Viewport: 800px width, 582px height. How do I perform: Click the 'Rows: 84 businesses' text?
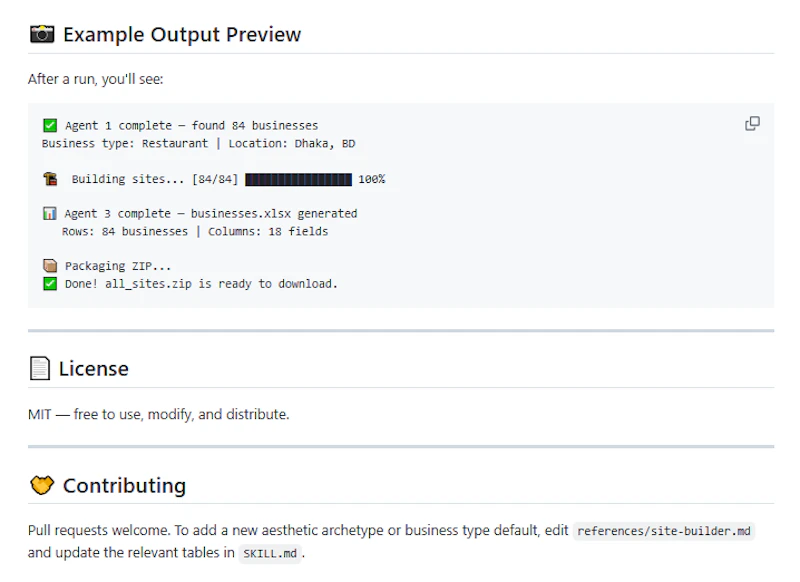pyautogui.click(x=125, y=232)
